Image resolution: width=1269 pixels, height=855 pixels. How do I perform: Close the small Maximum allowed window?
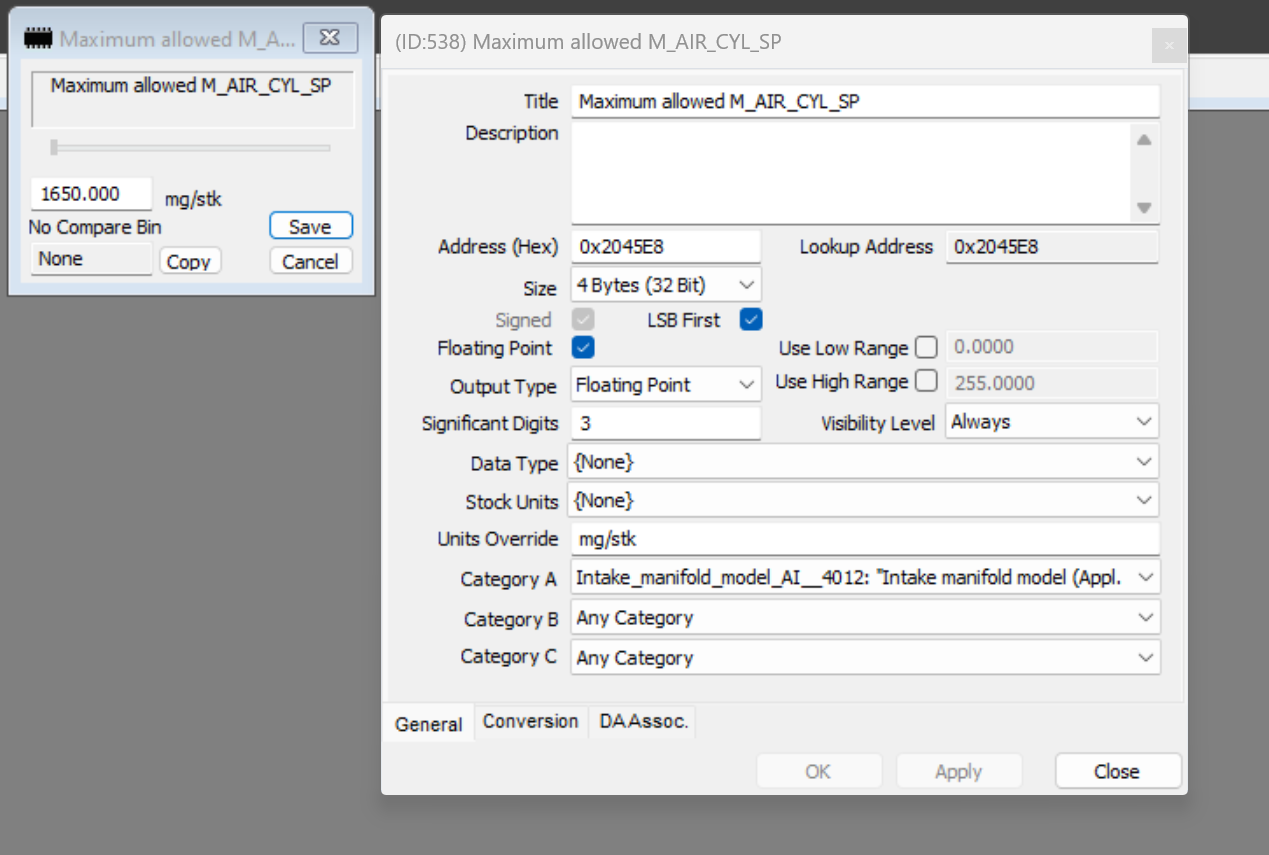[x=329, y=38]
